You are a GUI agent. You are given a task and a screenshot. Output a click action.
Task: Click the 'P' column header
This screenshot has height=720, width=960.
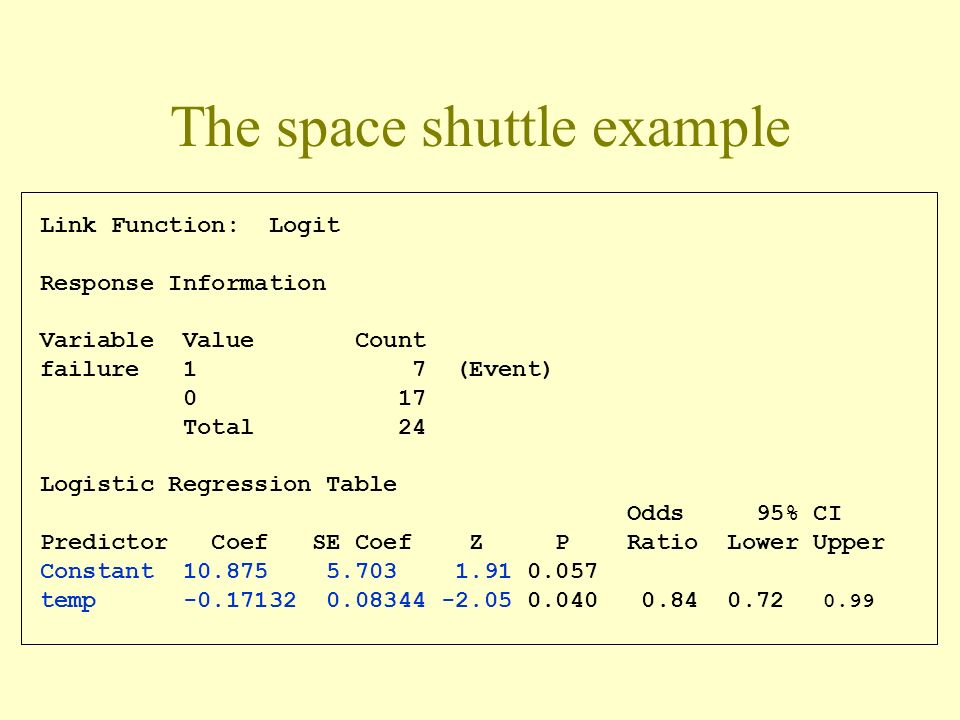coord(562,542)
